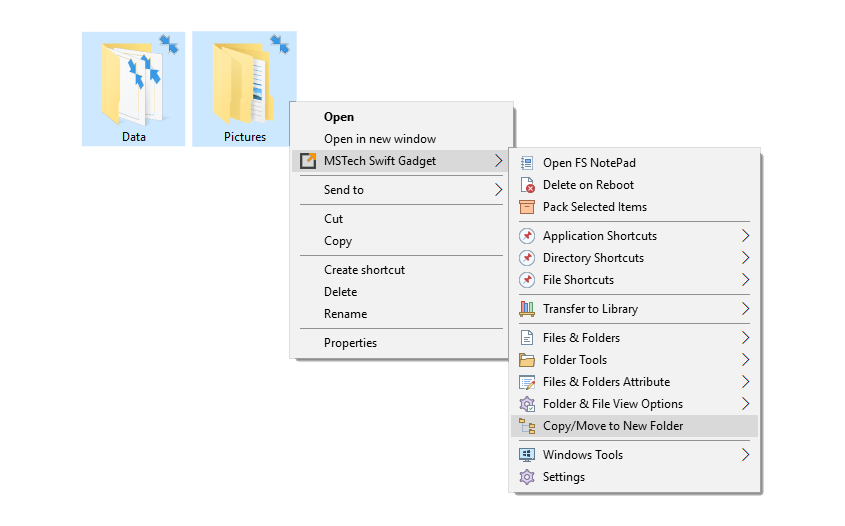Select Create shortcut menu entry
845x526 pixels.
coord(364,270)
